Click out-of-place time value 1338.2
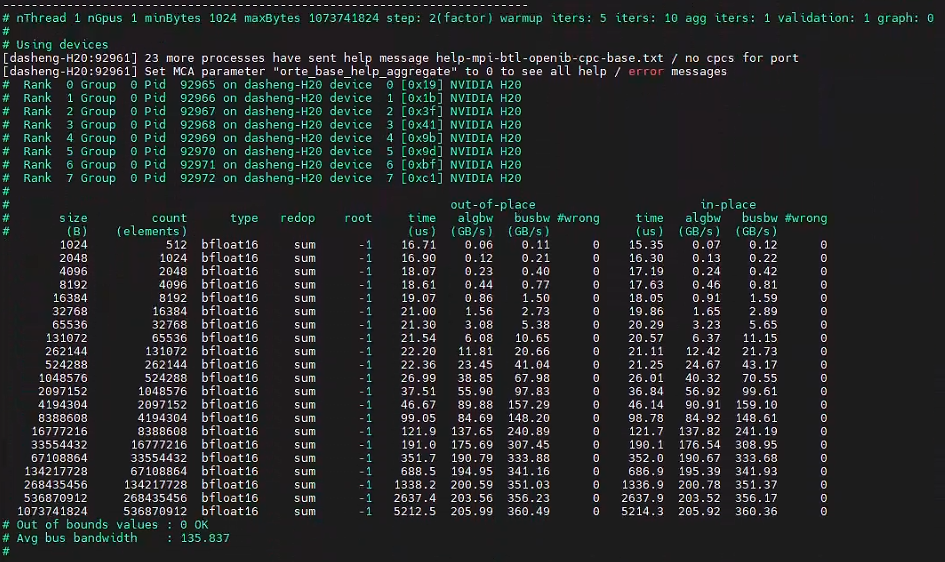Image resolution: width=945 pixels, height=562 pixels. (415, 484)
